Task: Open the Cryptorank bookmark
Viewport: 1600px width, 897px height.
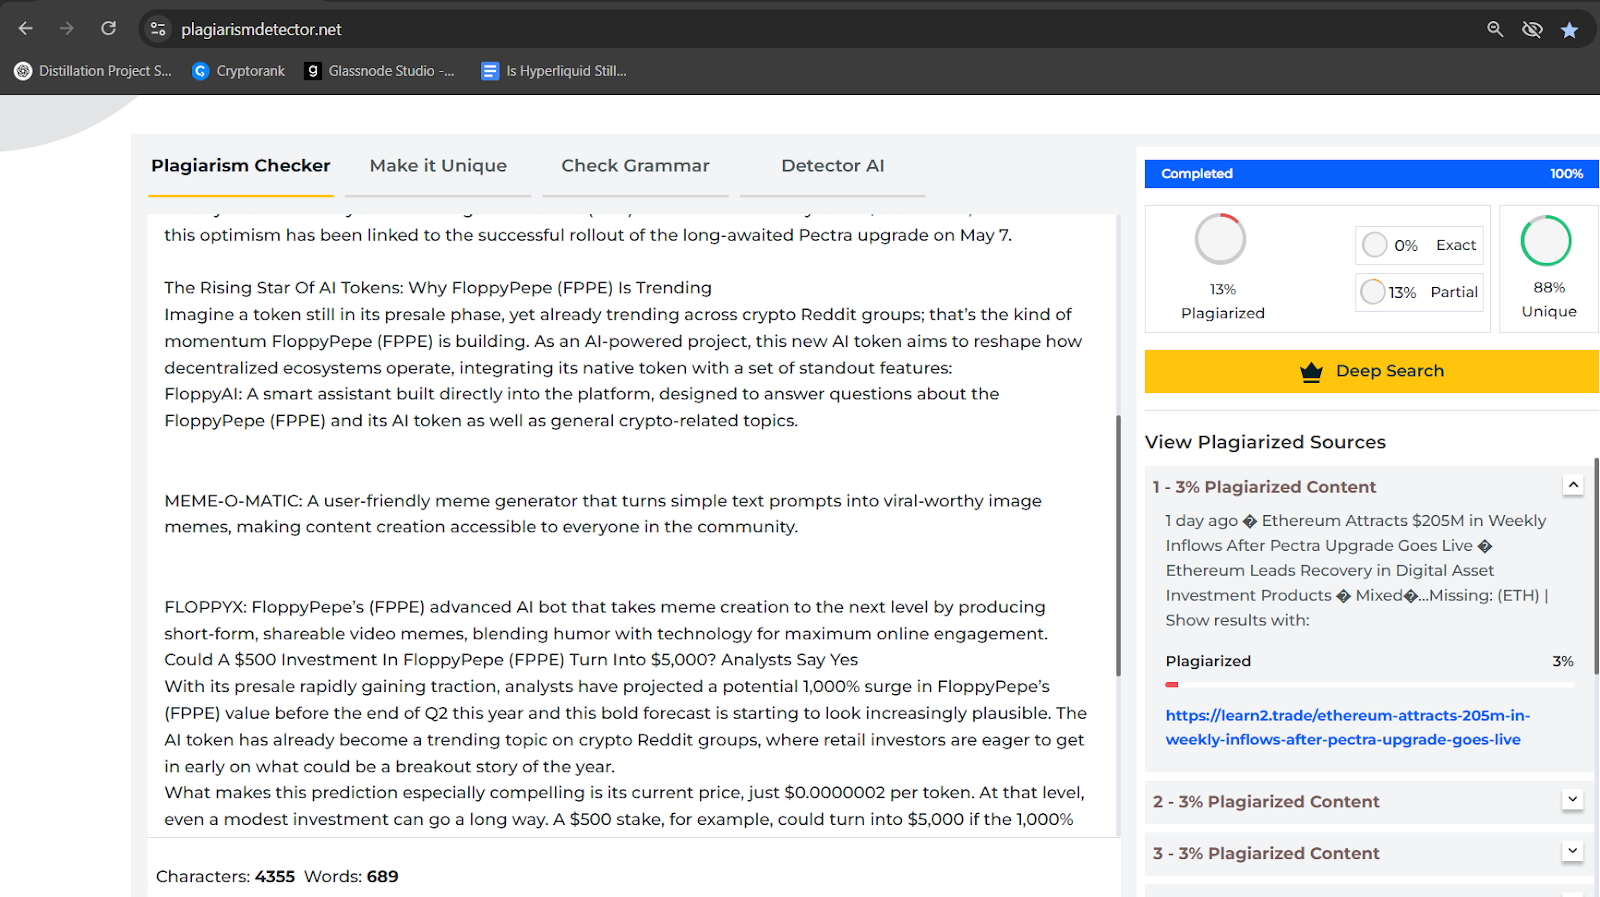Action: point(239,71)
